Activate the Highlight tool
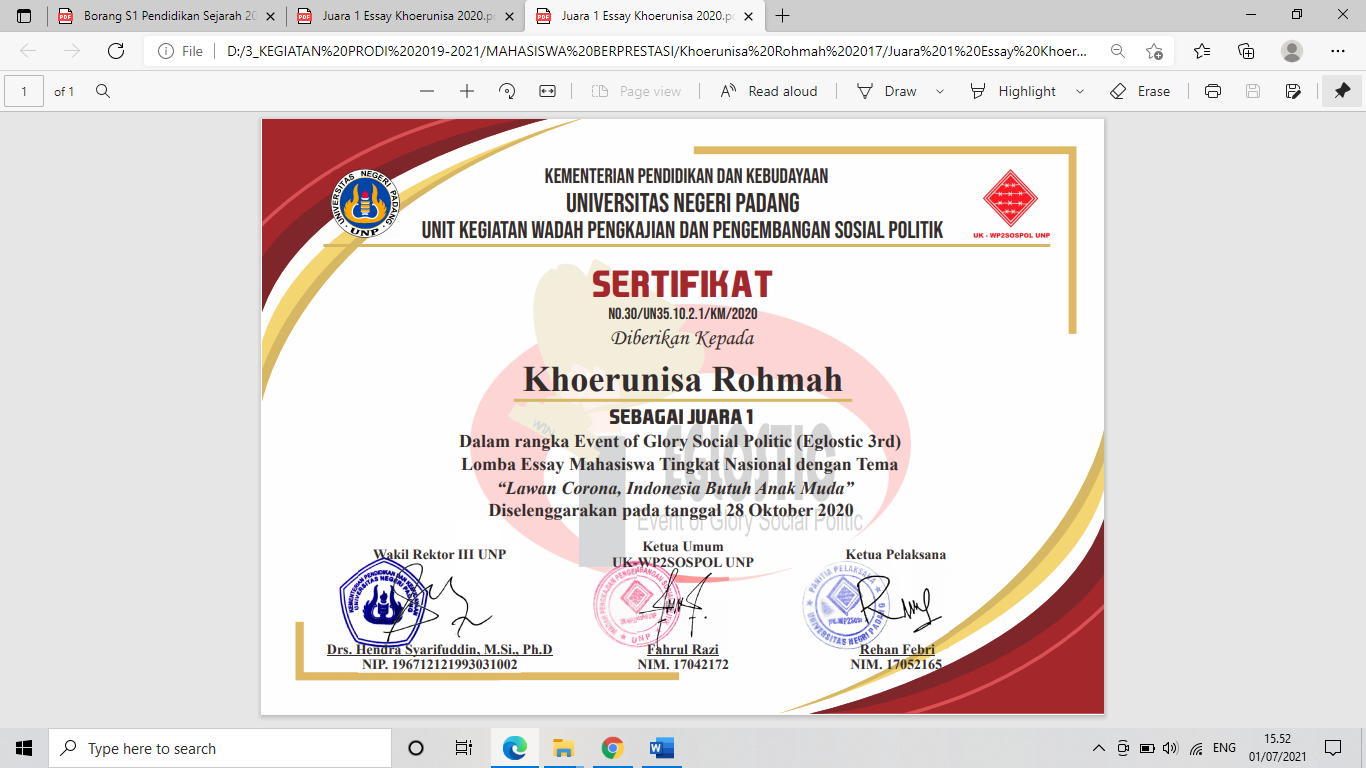Screen dimensions: 1366x768 click(1013, 91)
